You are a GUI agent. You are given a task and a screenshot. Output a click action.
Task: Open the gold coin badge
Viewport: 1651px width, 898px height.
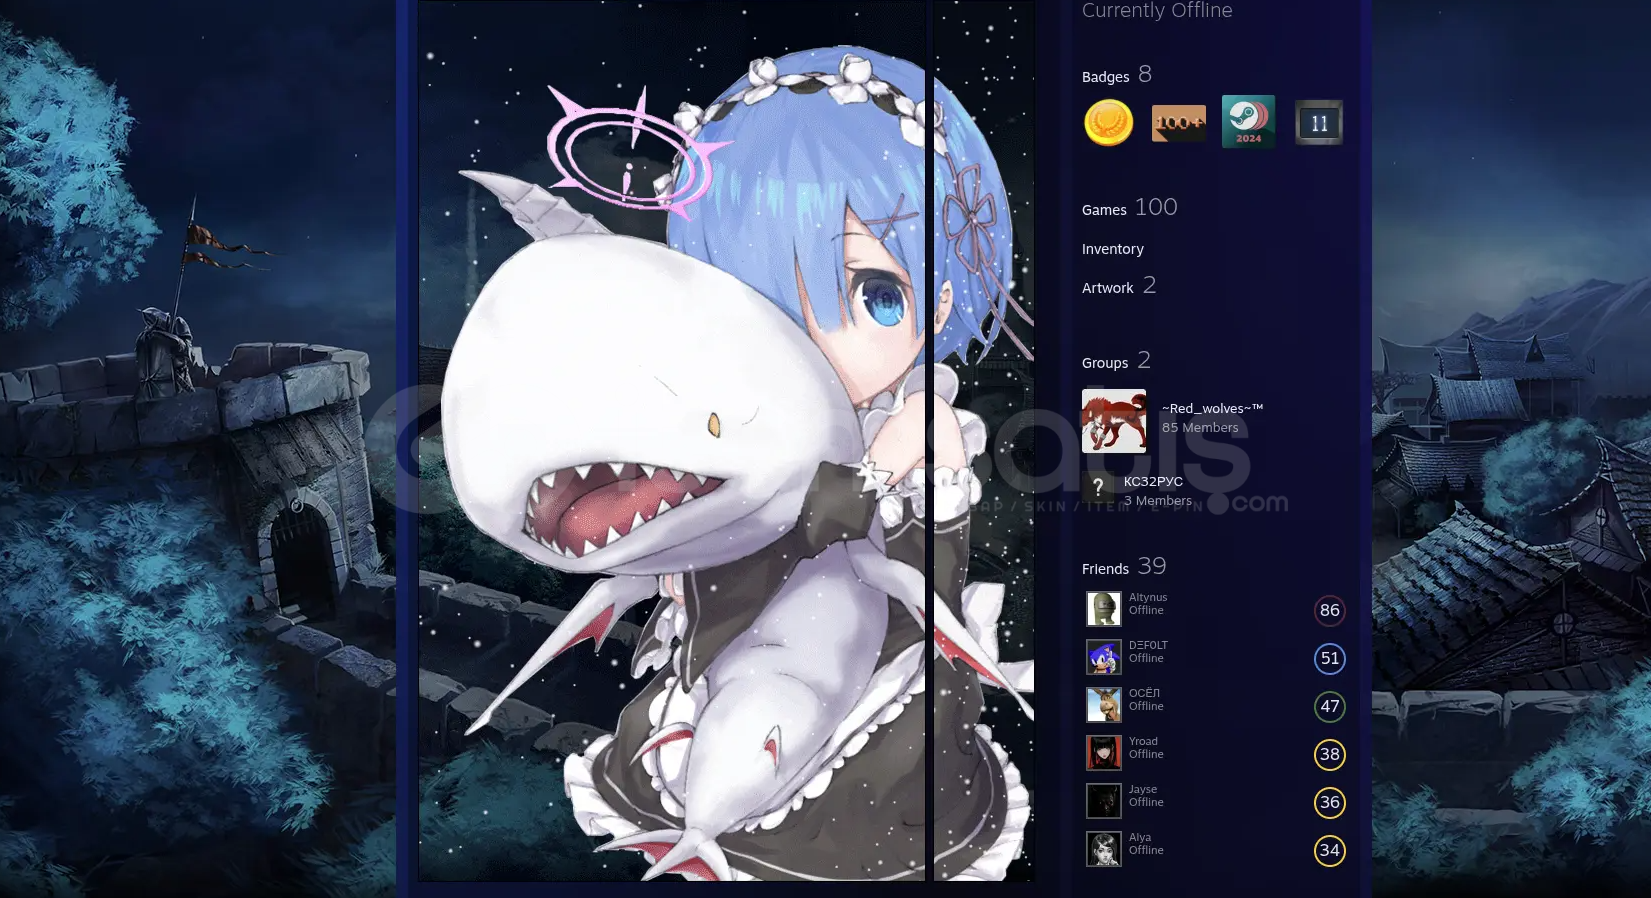click(x=1108, y=123)
